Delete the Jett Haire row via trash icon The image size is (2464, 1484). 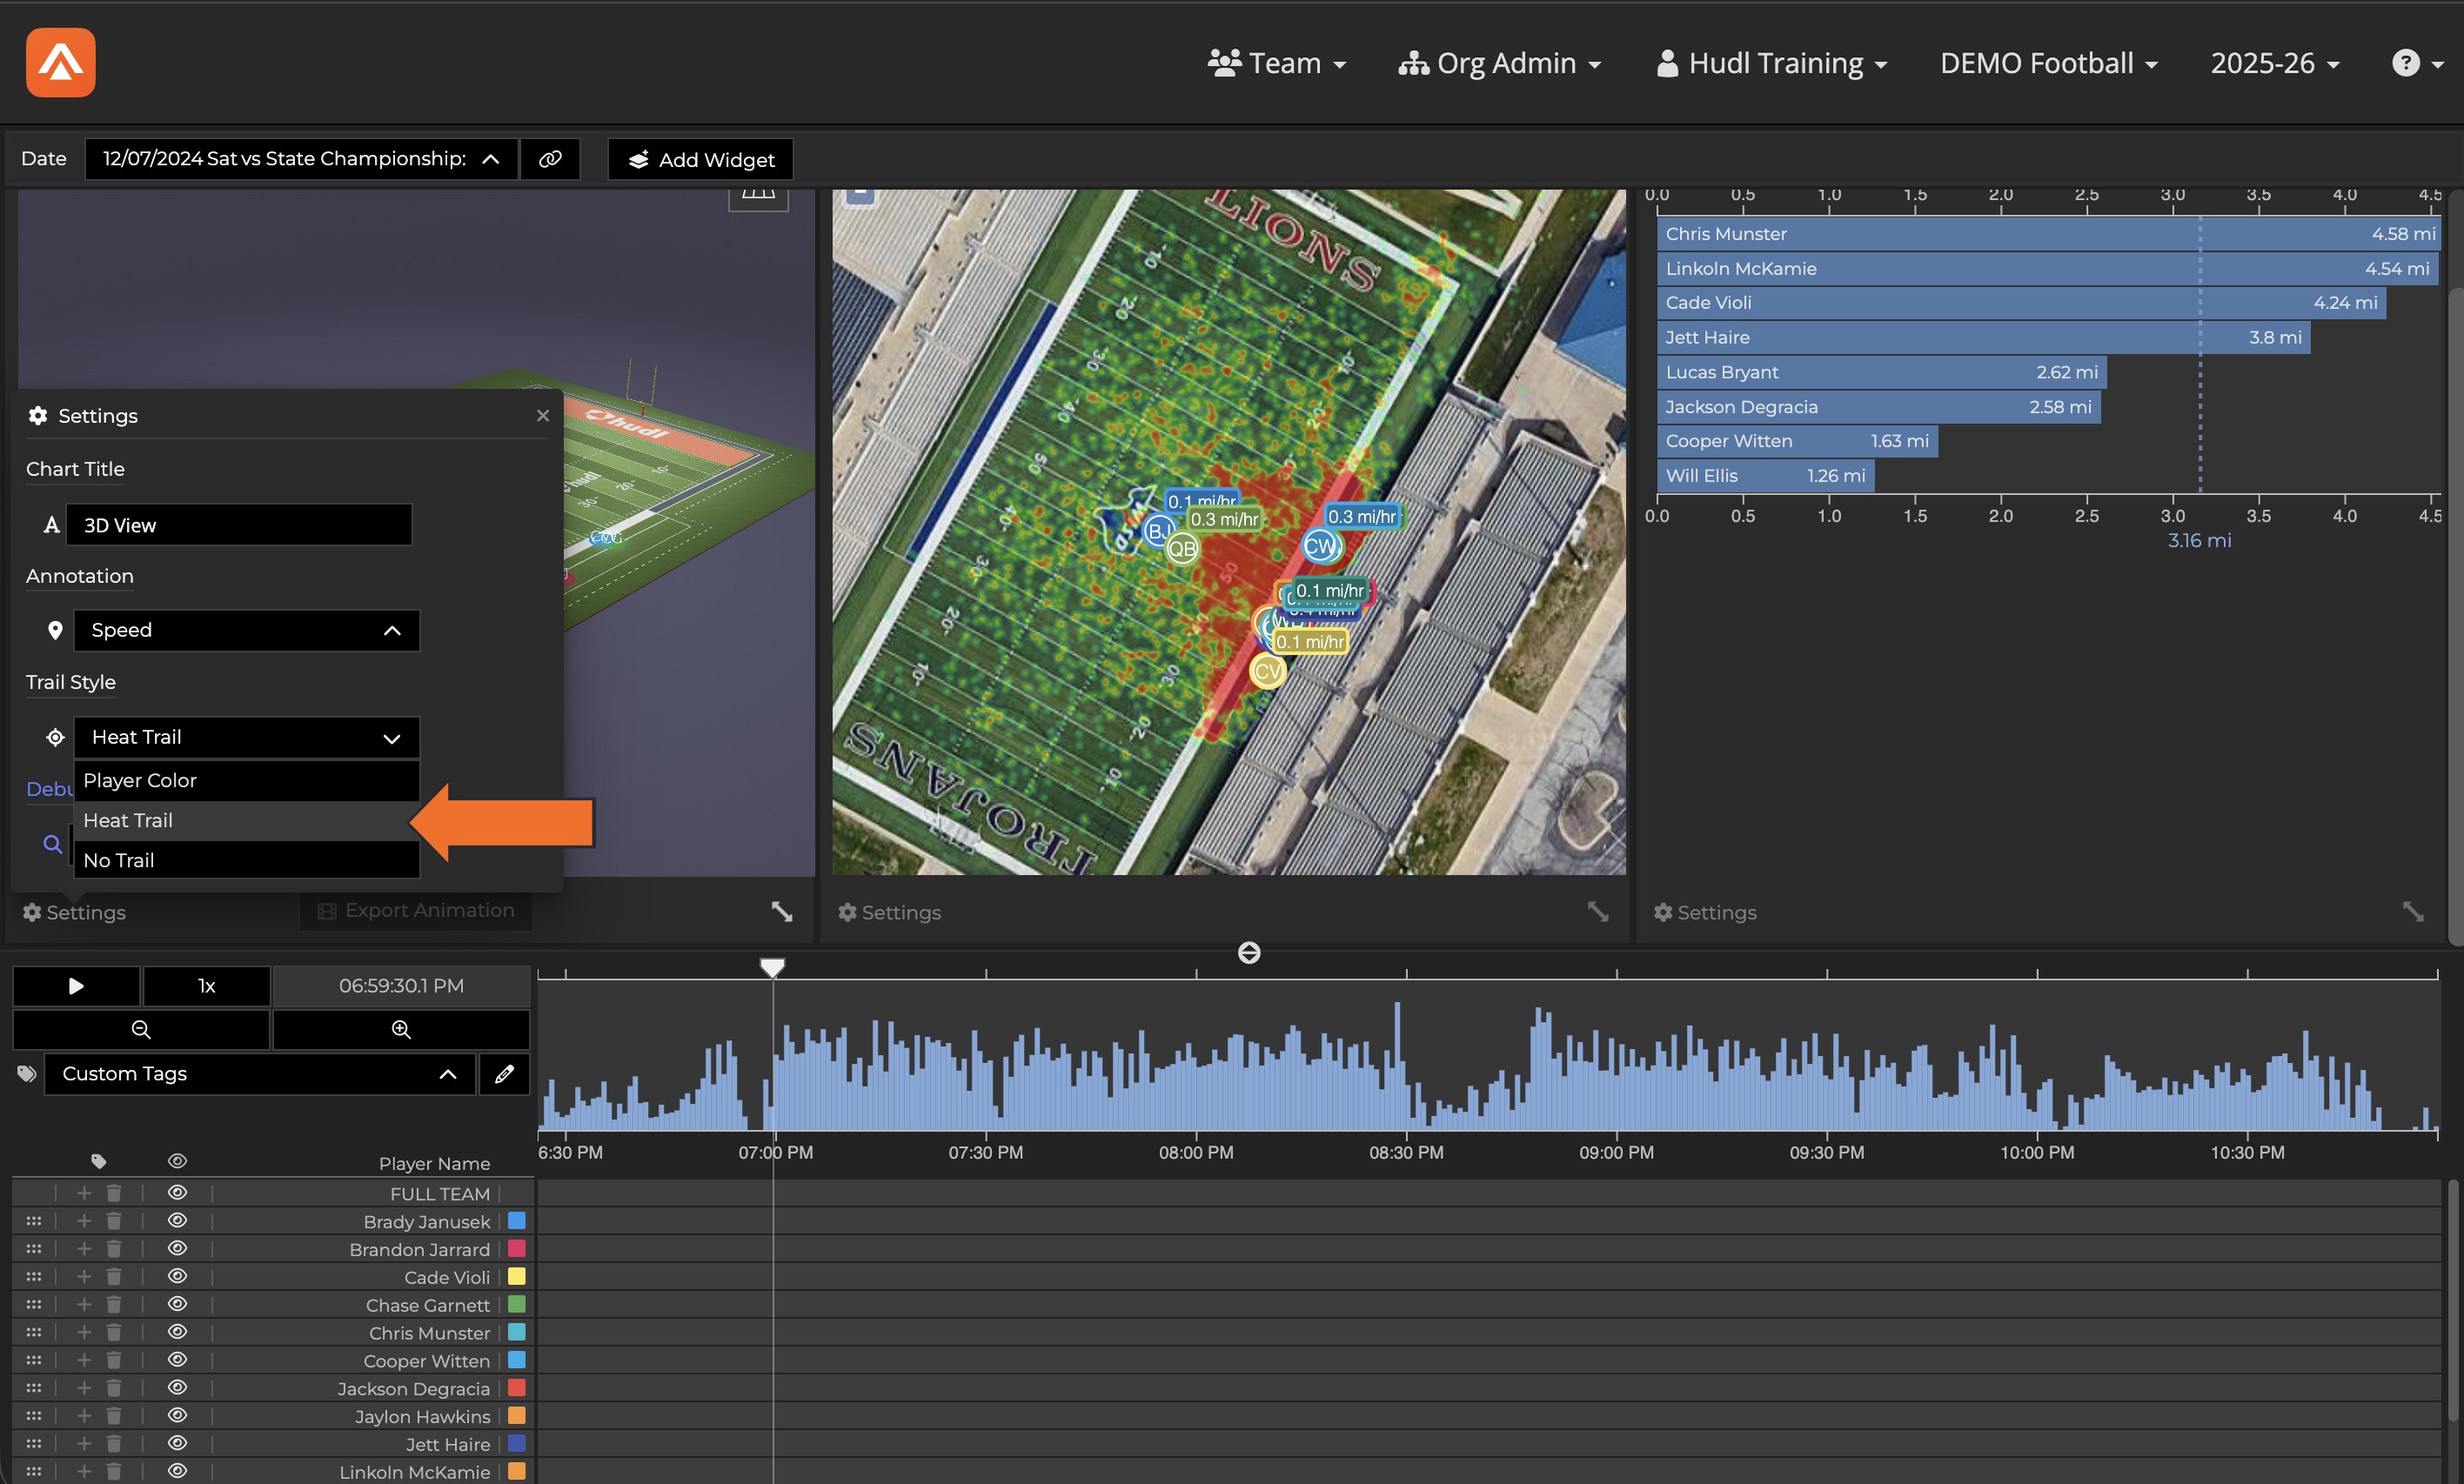(x=114, y=1444)
